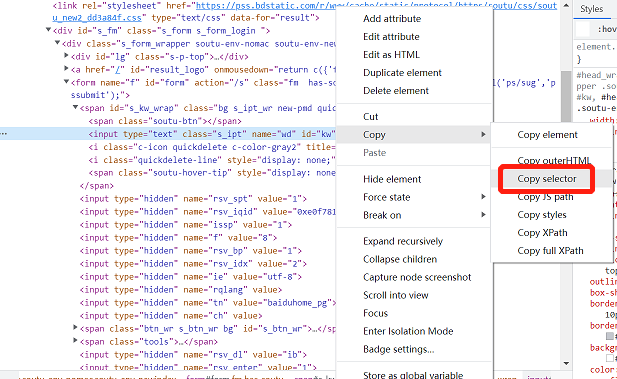Click the white background color swatch

point(610,358)
